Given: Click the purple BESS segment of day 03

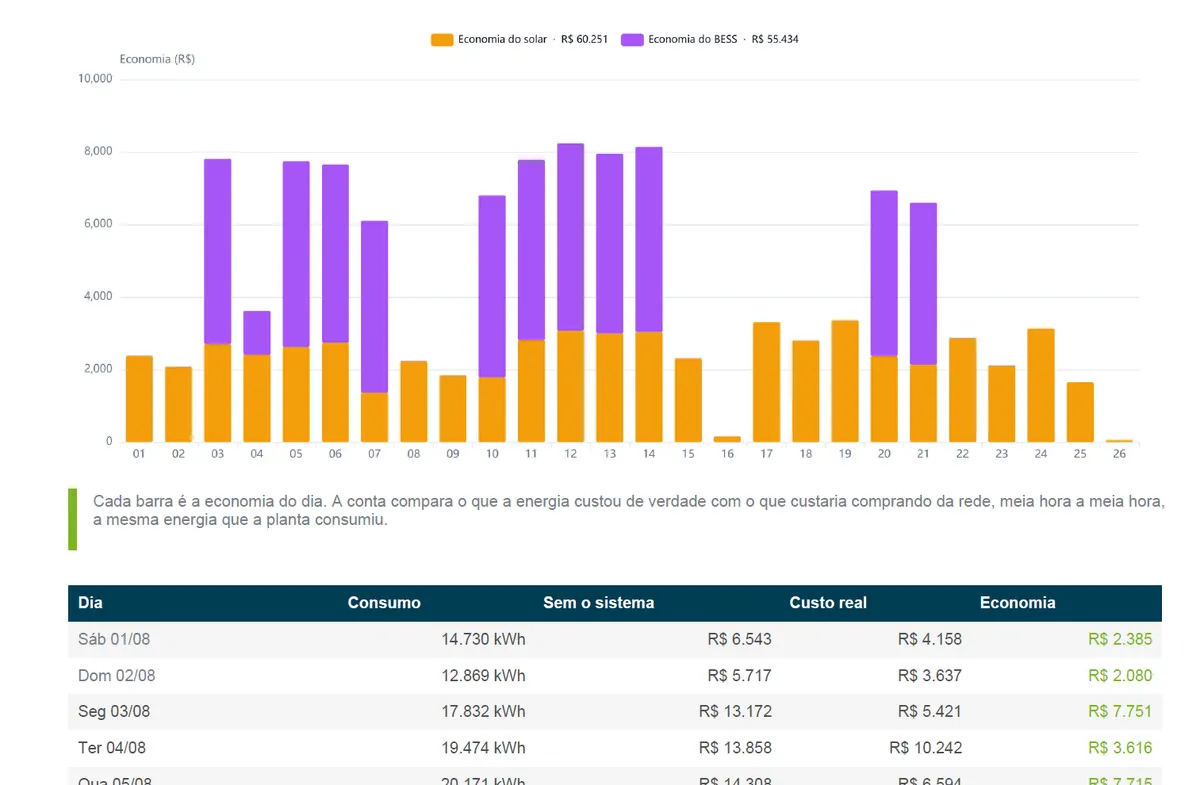Looking at the screenshot, I should coord(217,252).
